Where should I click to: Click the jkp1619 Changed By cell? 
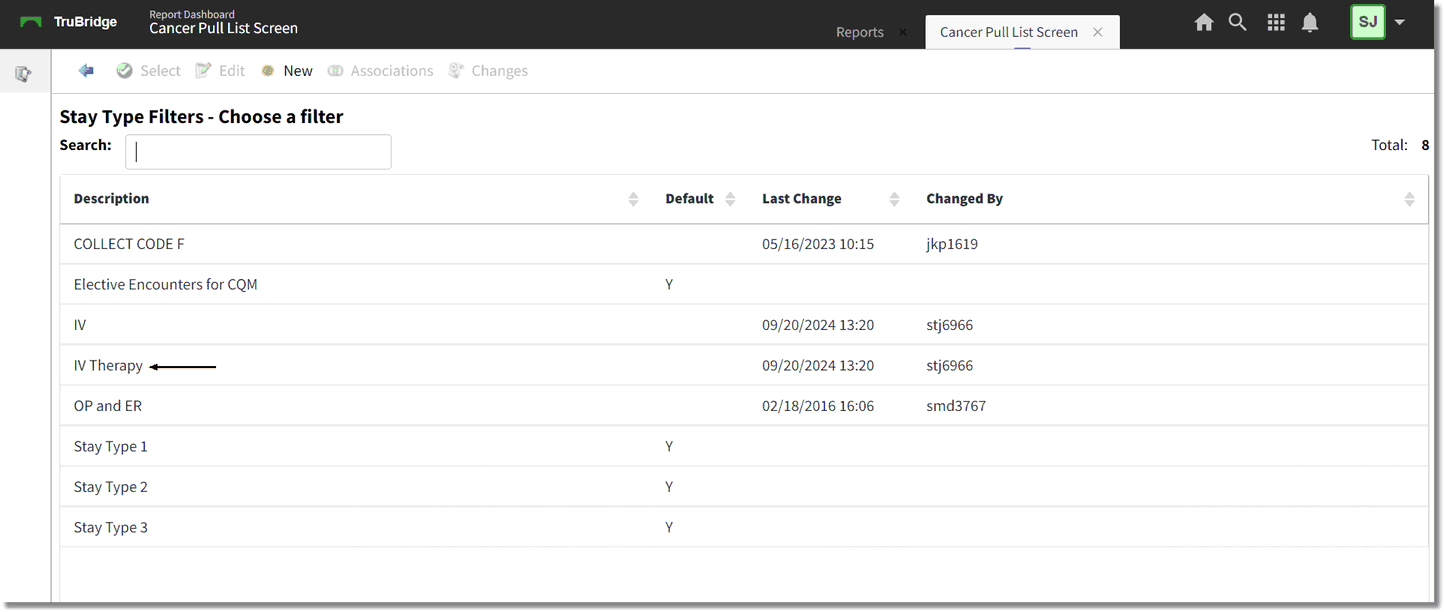click(952, 244)
